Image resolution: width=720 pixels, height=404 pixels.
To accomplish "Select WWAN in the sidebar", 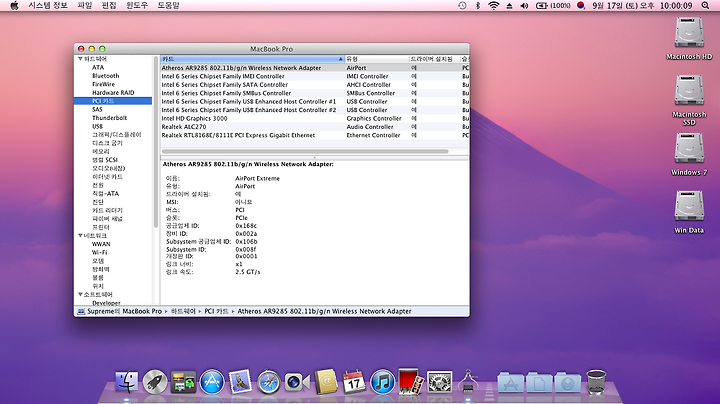I will click(x=101, y=244).
